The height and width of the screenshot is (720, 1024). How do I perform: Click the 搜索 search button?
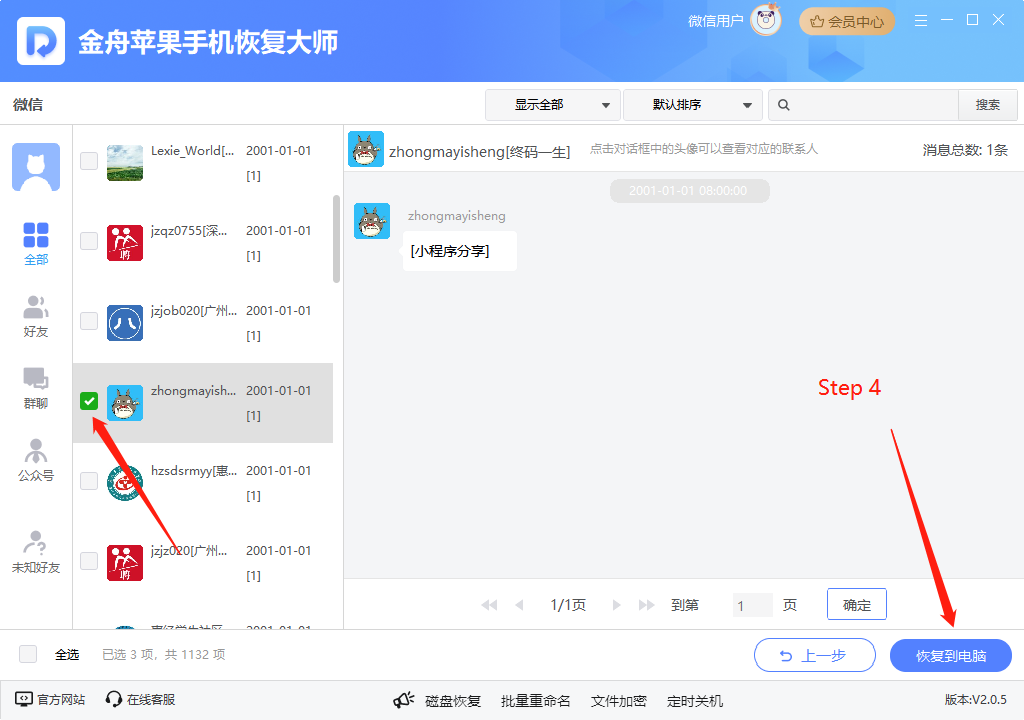pos(987,105)
